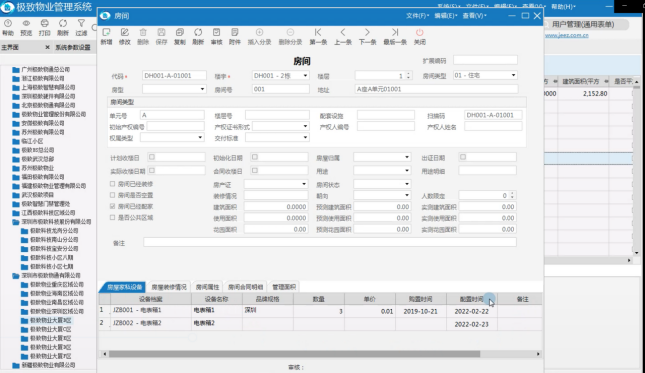645x373 pixels.
Task: Click the 楼层 stepper up arrow
Action: tap(408, 74)
